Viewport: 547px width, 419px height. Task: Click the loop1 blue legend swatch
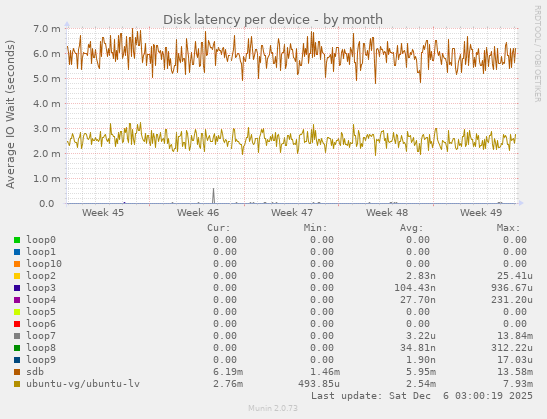17,252
